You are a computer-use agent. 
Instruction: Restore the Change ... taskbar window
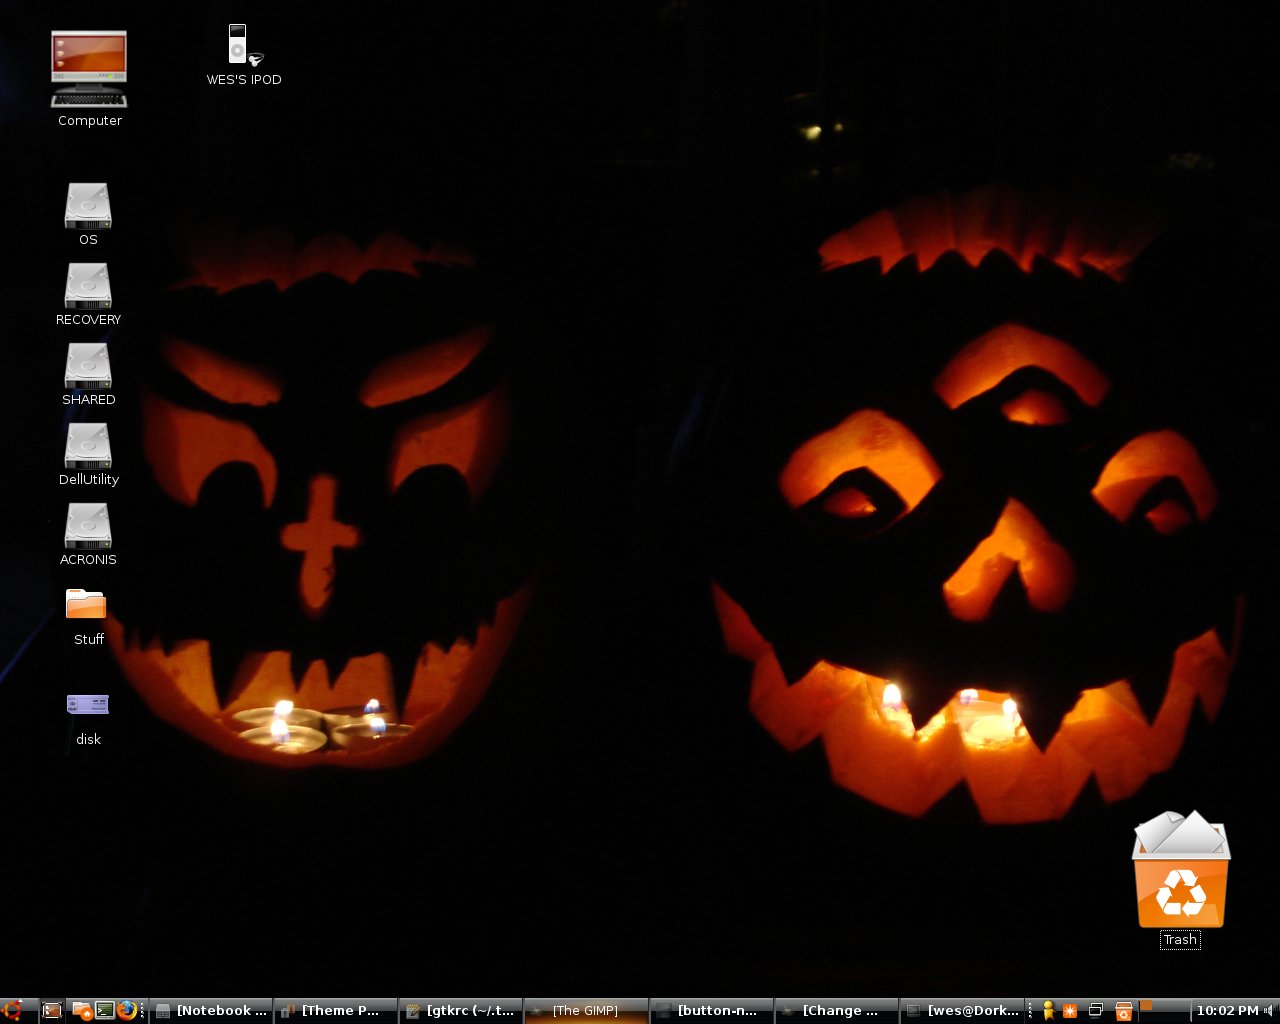pyautogui.click(x=836, y=1010)
